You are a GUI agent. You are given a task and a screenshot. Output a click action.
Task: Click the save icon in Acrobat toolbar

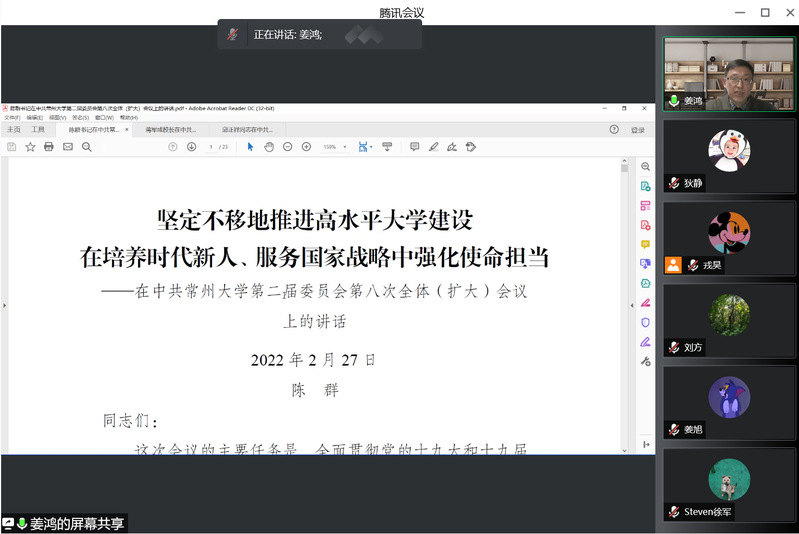click(x=11, y=147)
